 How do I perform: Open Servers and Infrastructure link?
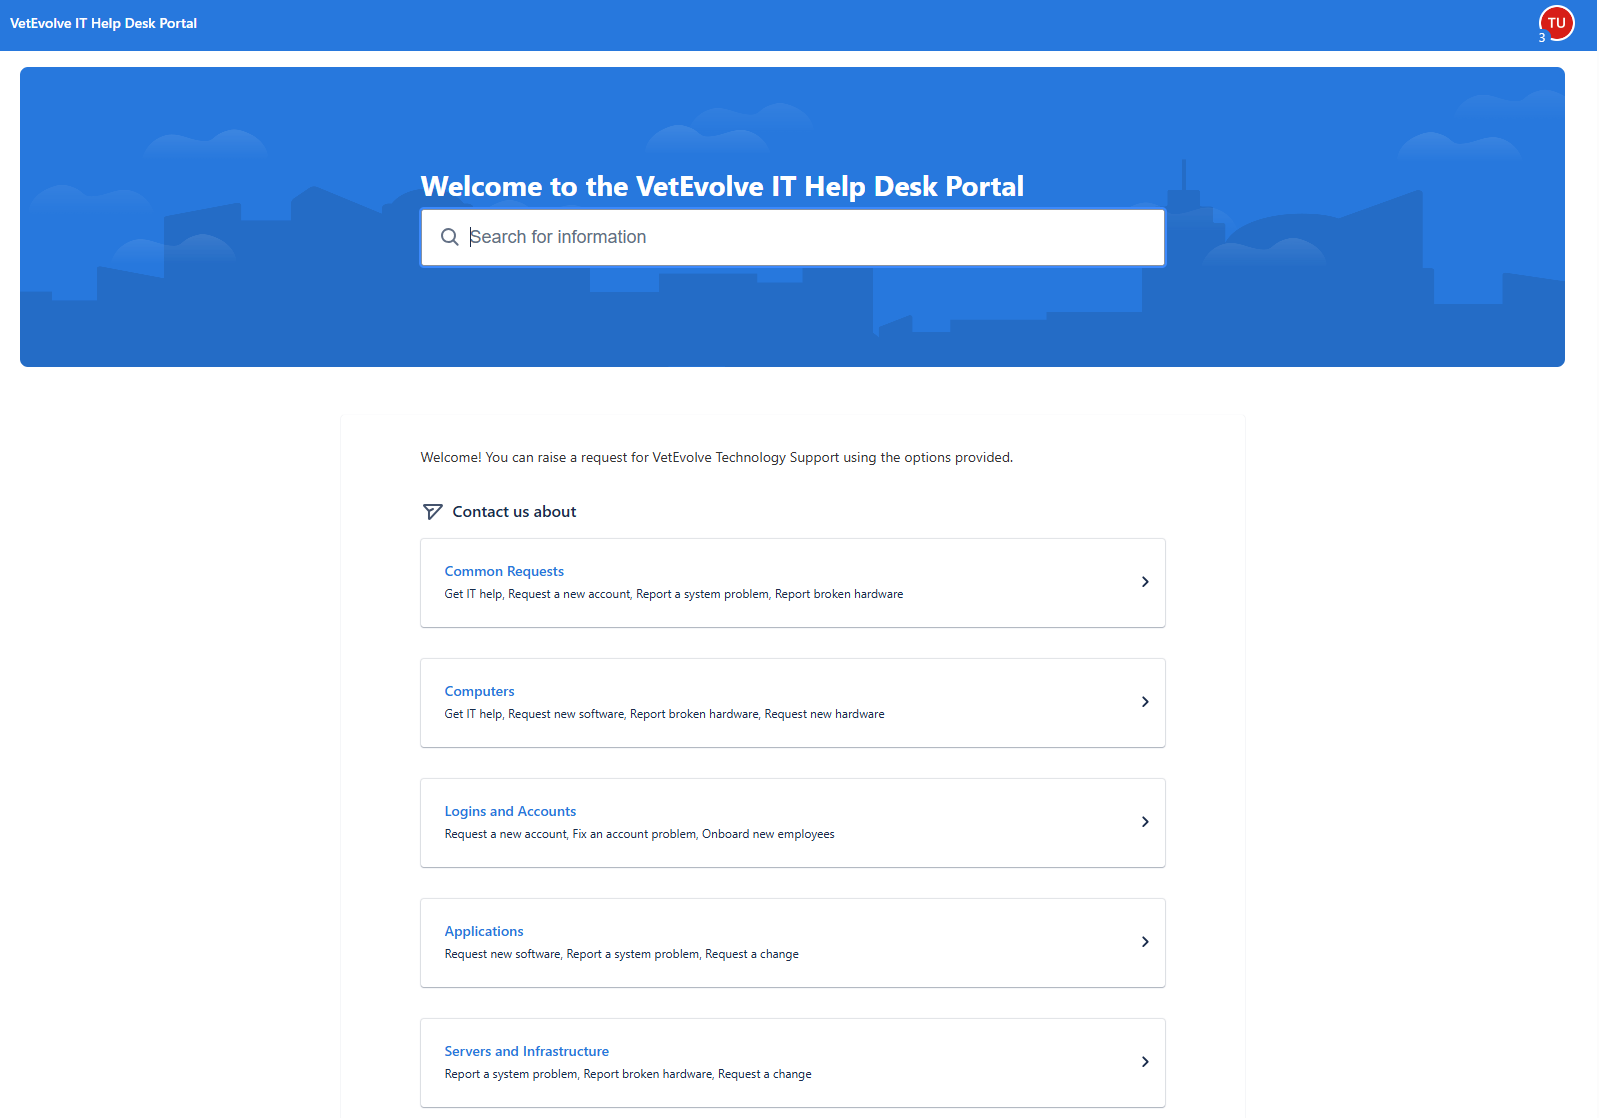(x=526, y=1051)
